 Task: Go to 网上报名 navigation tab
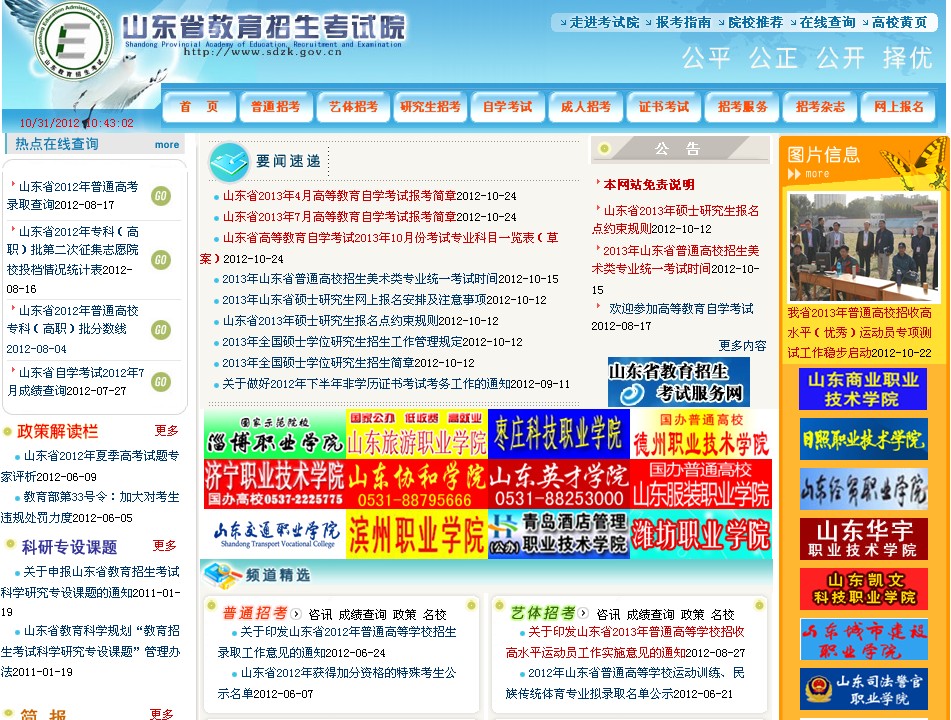point(897,107)
